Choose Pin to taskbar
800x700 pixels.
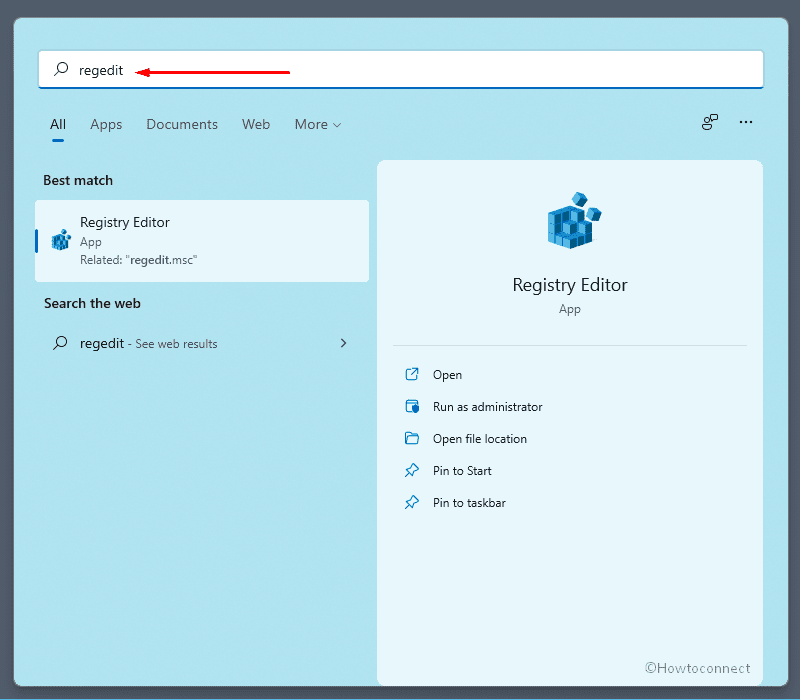(469, 503)
